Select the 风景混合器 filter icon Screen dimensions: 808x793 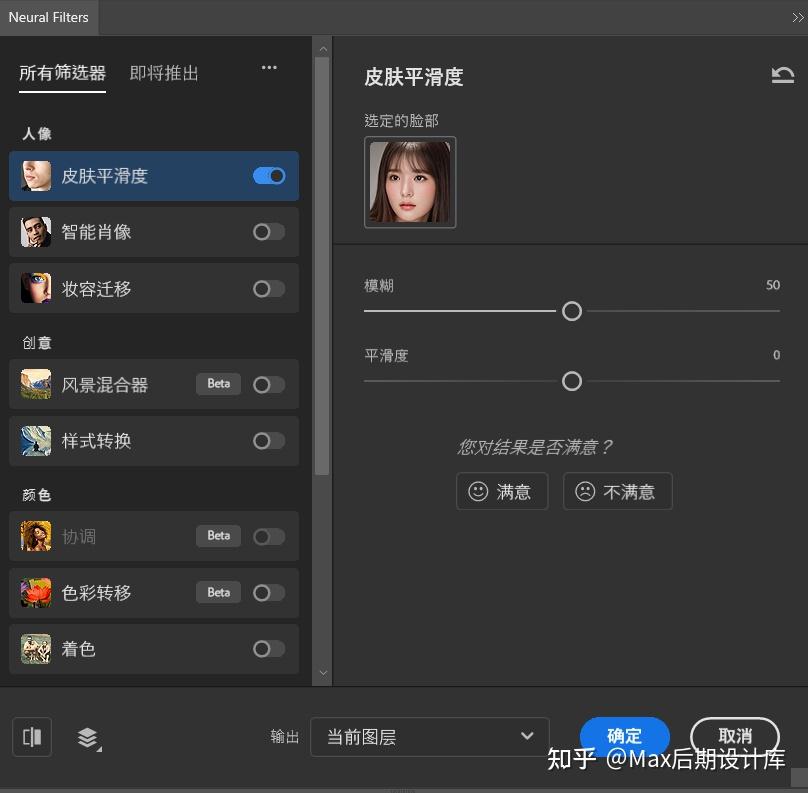click(x=35, y=384)
